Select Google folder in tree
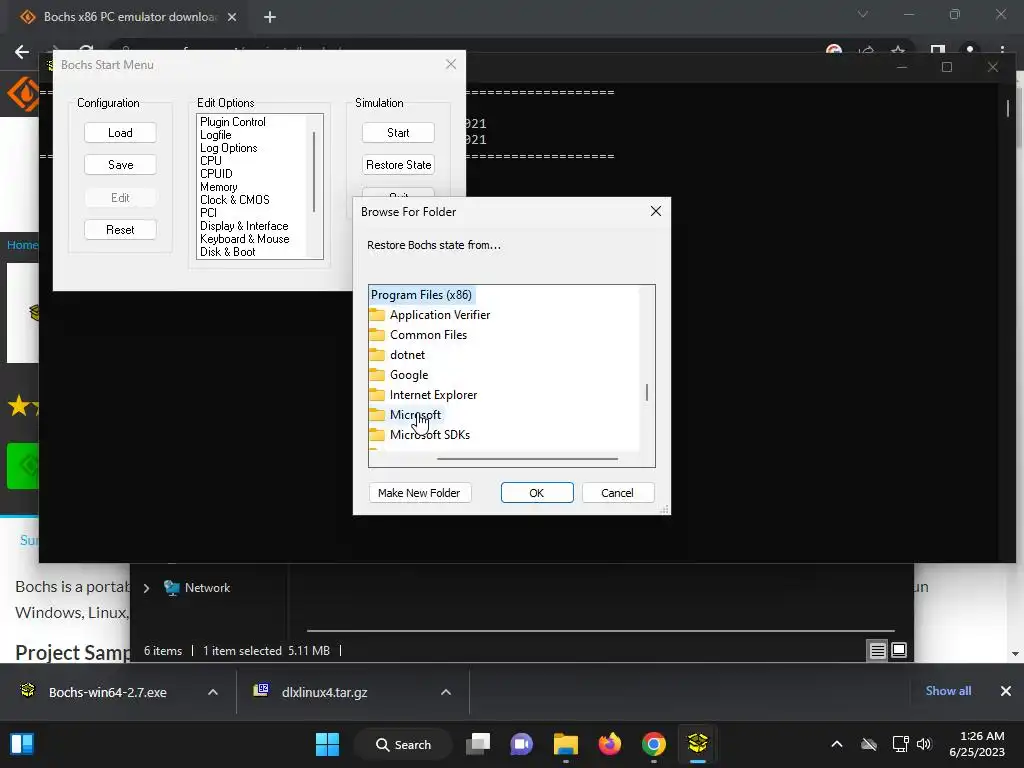 (x=409, y=375)
